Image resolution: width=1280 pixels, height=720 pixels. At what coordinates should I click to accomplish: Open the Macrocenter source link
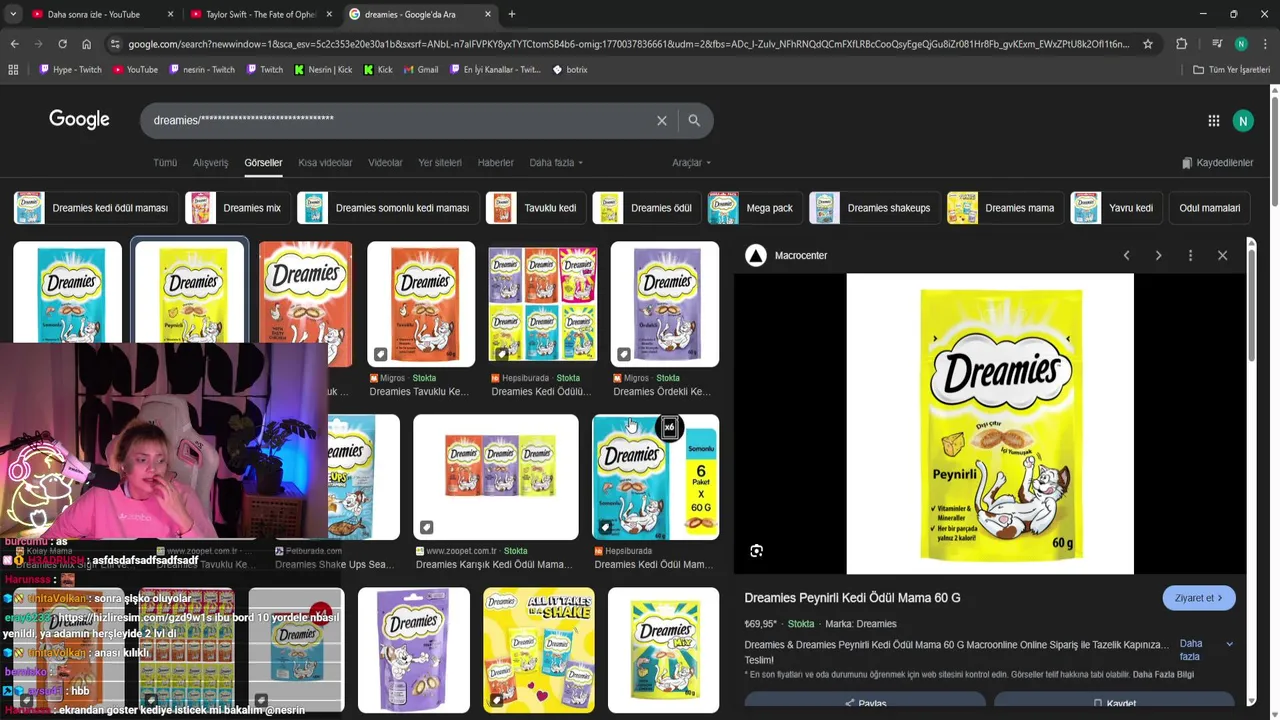pyautogui.click(x=787, y=256)
